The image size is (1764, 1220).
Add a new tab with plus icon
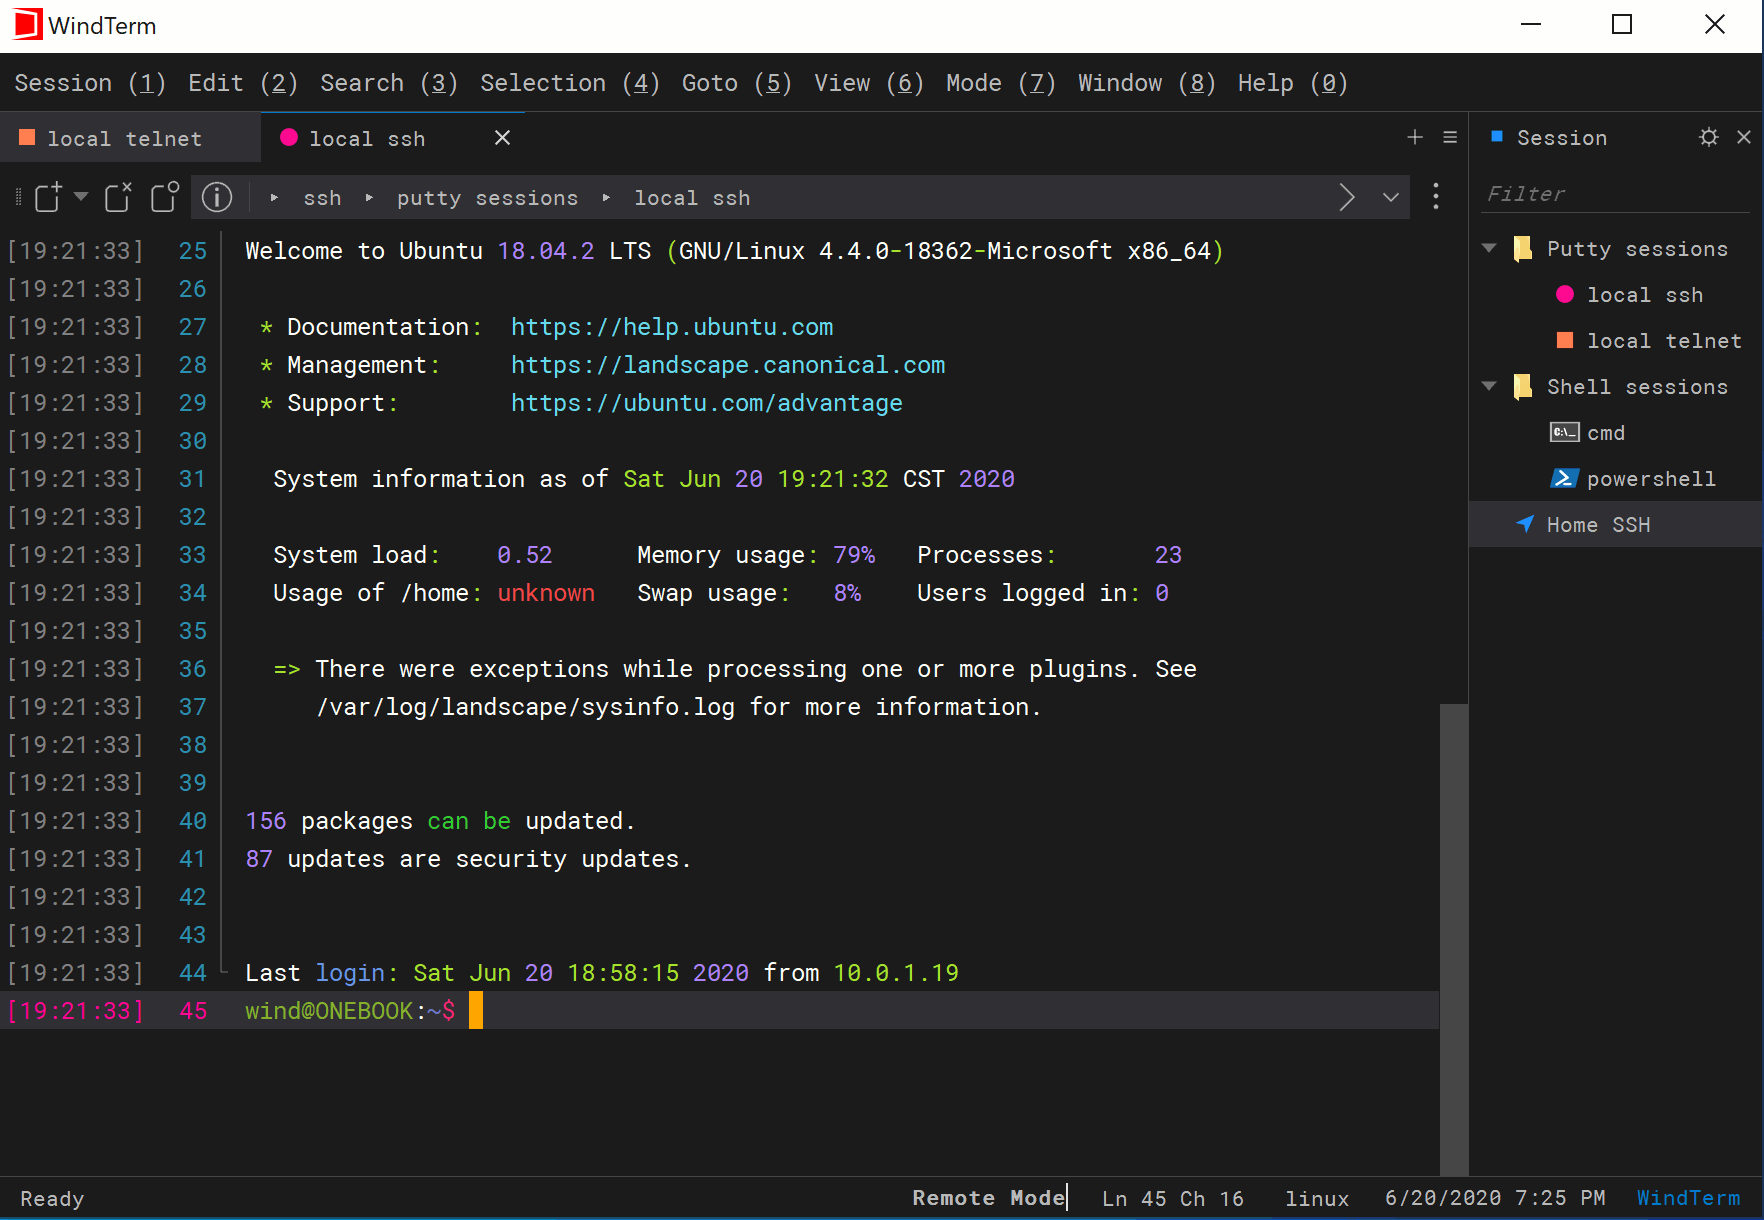[1415, 137]
